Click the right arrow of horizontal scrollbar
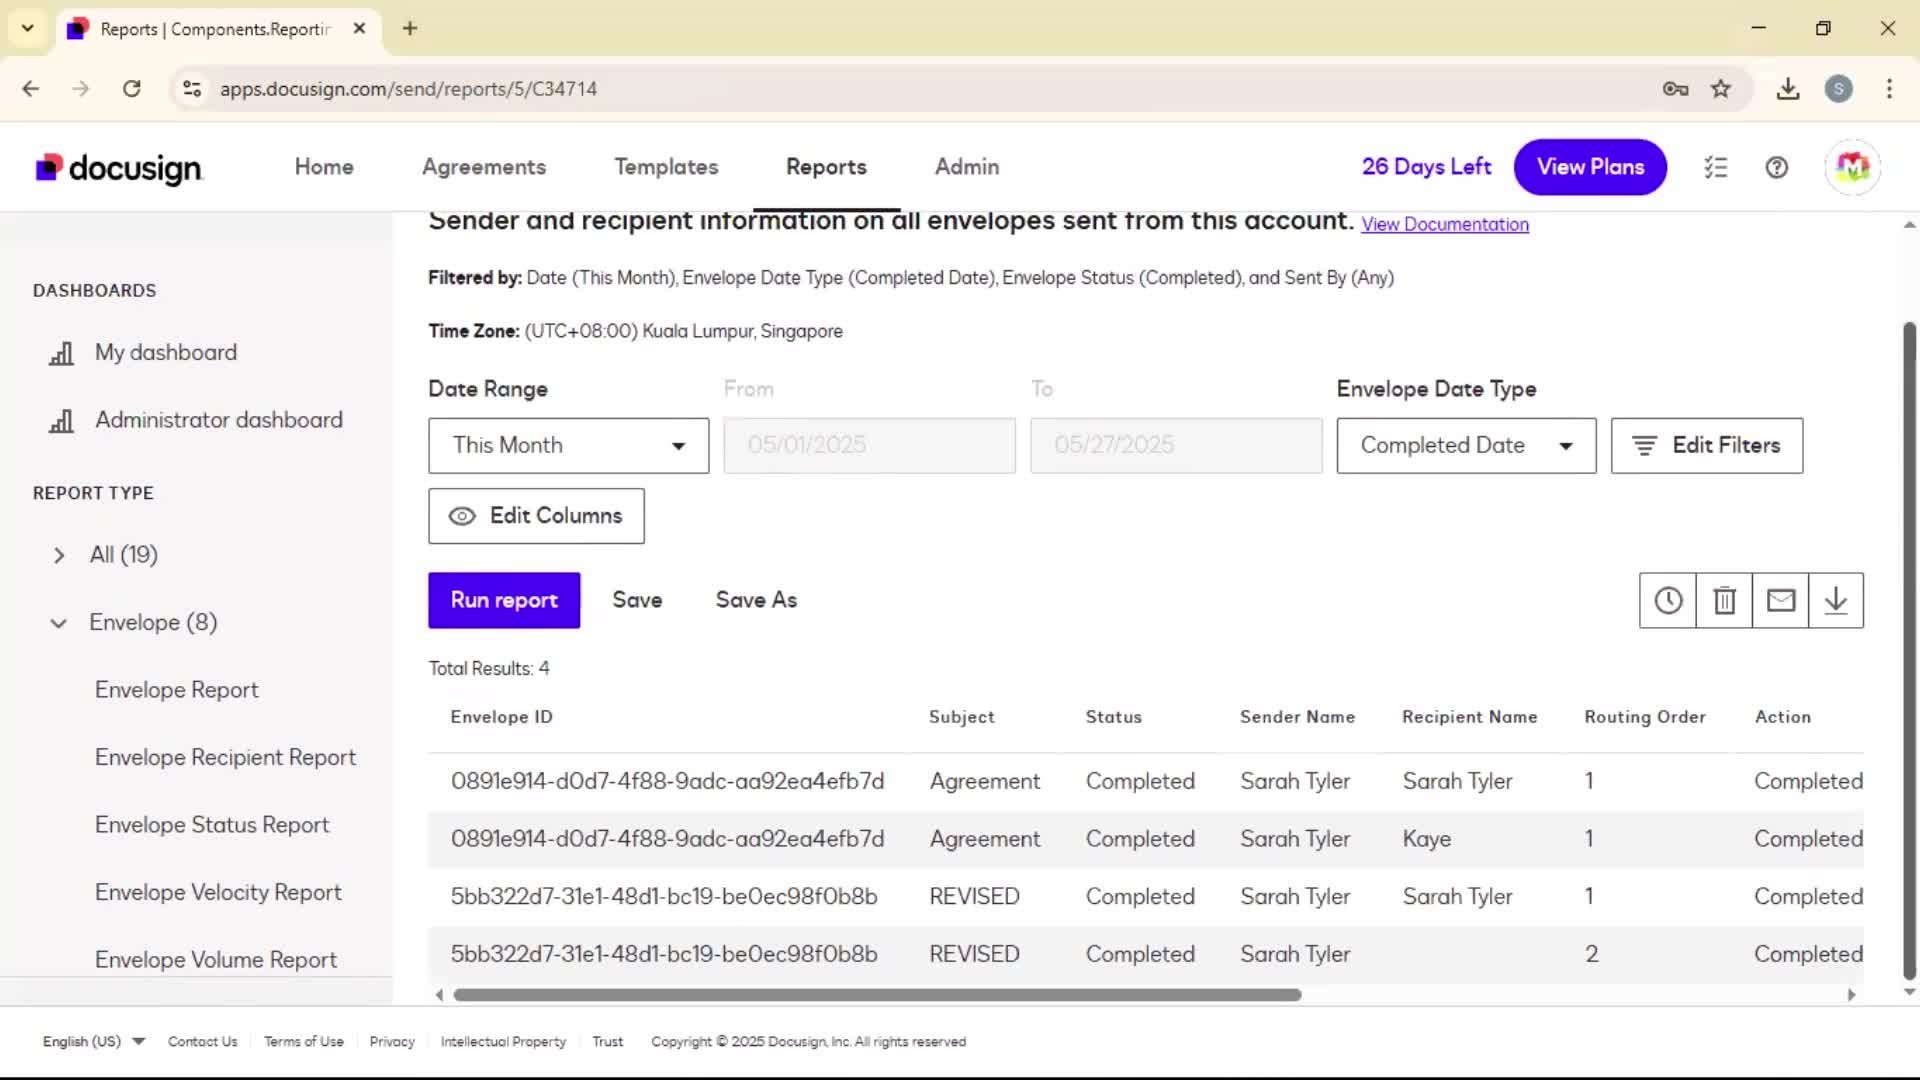The image size is (1920, 1080). 1851,995
